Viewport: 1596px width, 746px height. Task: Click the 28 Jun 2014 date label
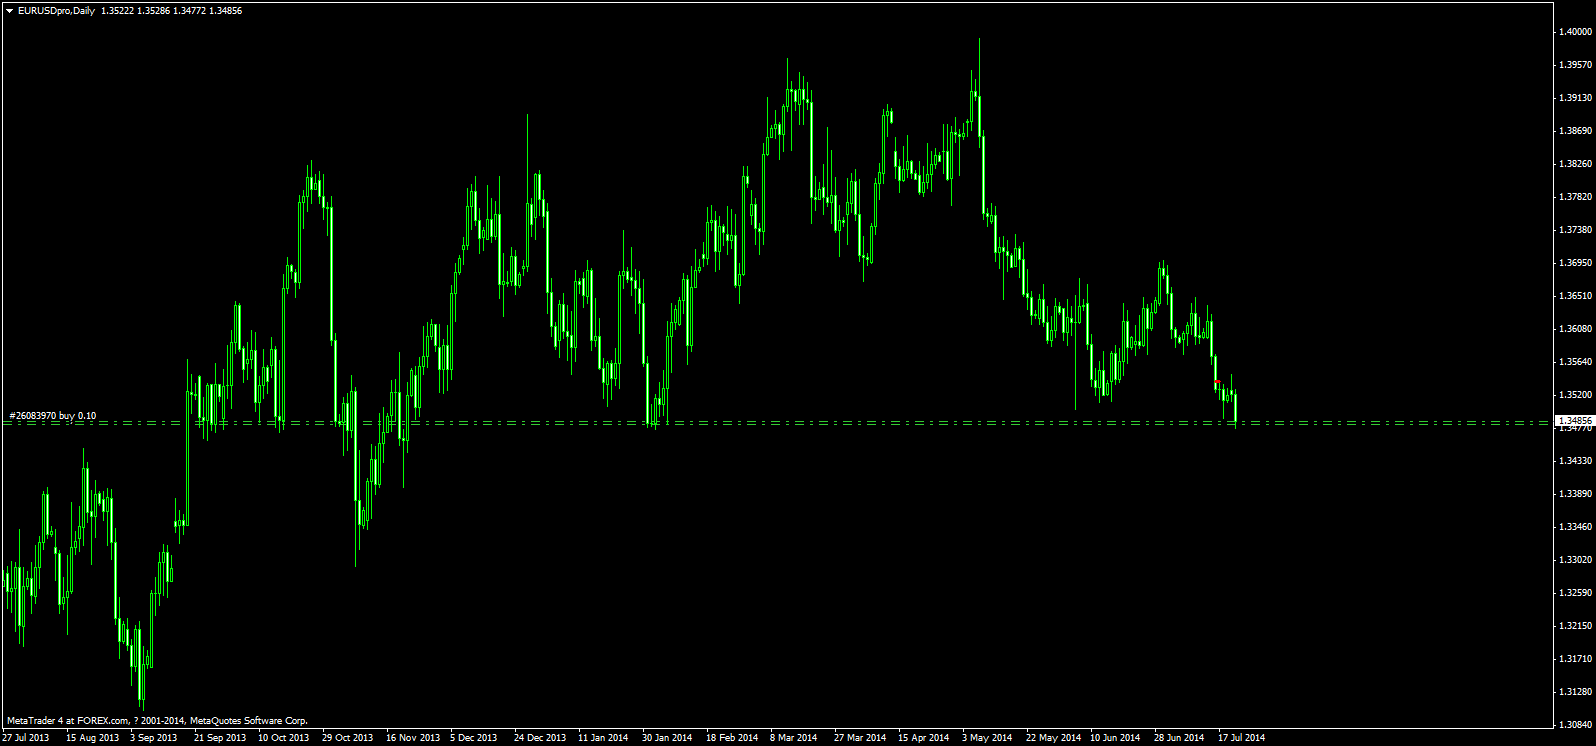(1180, 738)
